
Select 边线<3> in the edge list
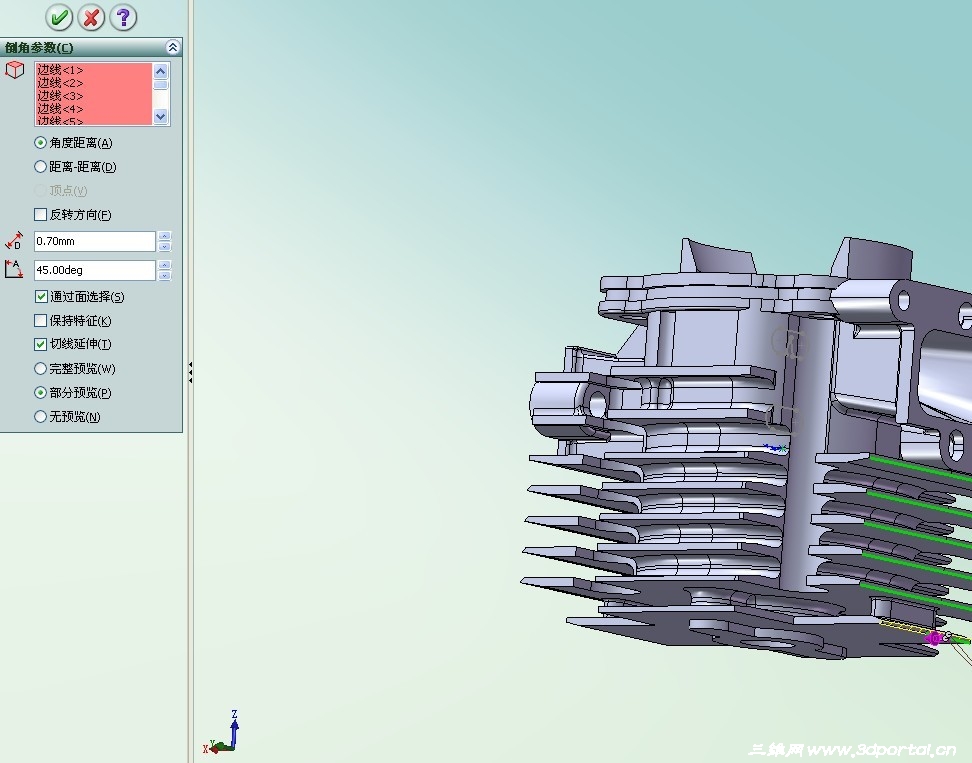pyautogui.click(x=60, y=96)
